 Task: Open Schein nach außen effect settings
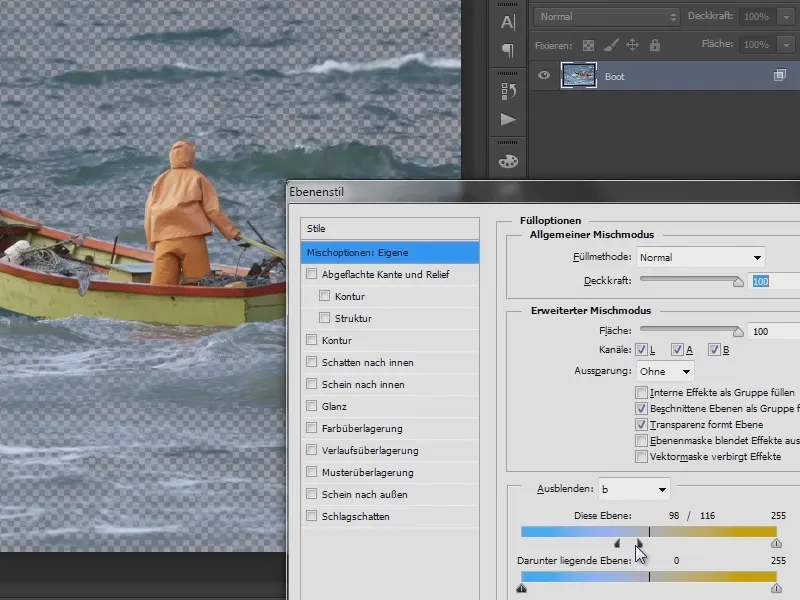[x=364, y=494]
